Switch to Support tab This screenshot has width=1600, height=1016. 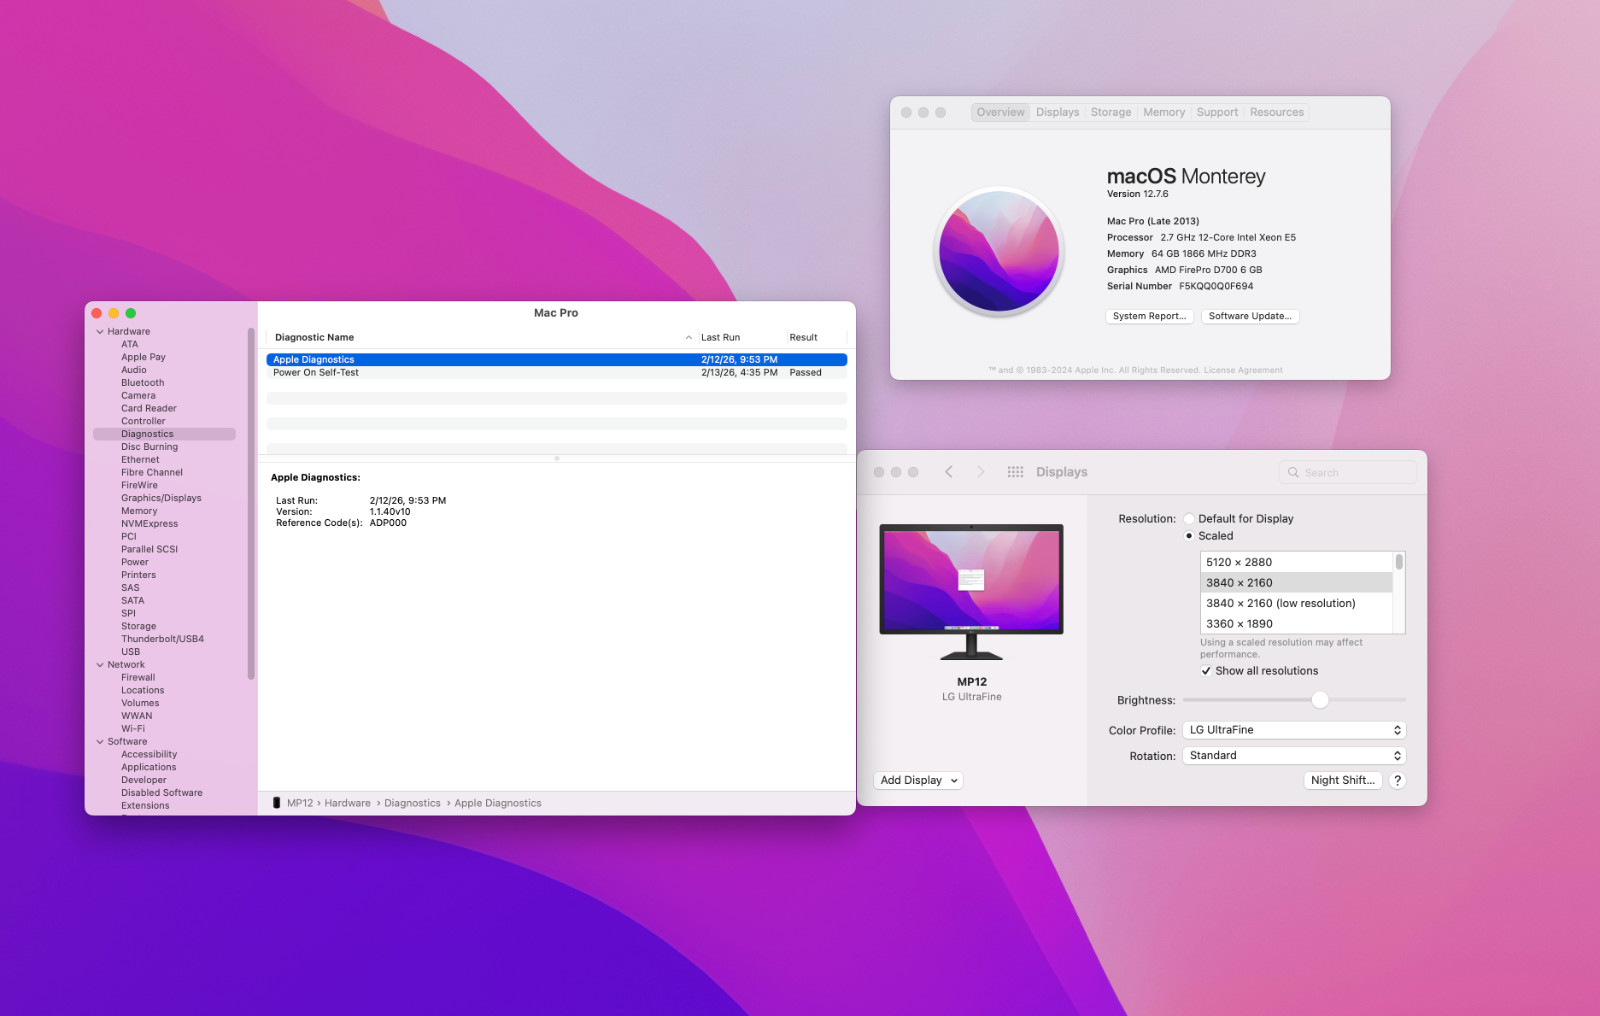(1217, 112)
